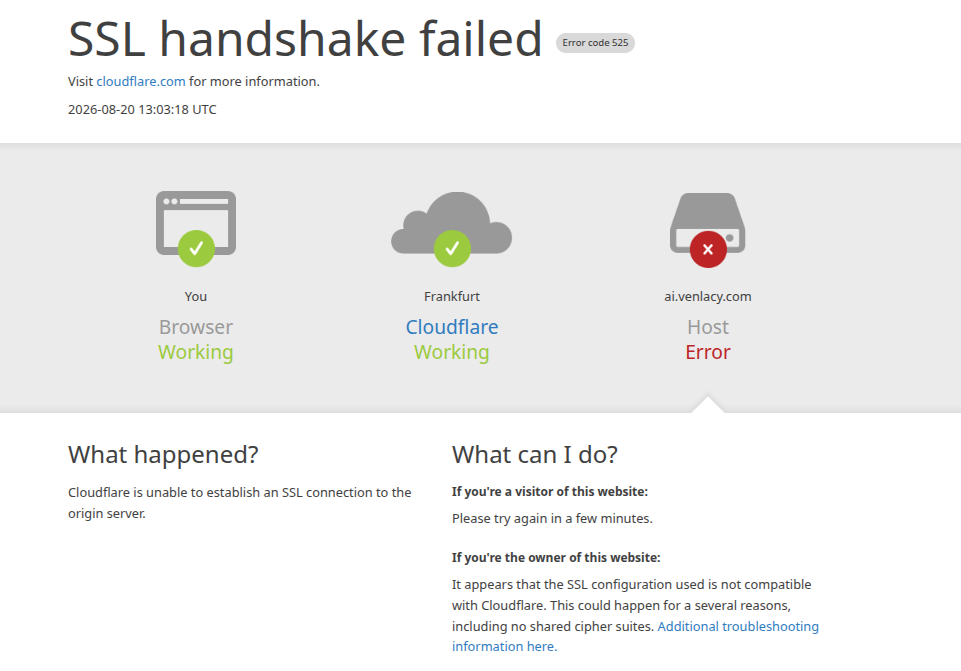Click the Working status under Cloudflare
This screenshot has height=671, width=961.
coord(452,352)
